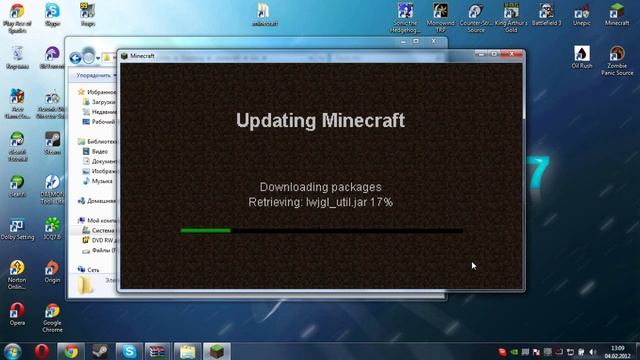640x360 pixels.
Task: Open Skype from the taskbar
Action: point(129,351)
